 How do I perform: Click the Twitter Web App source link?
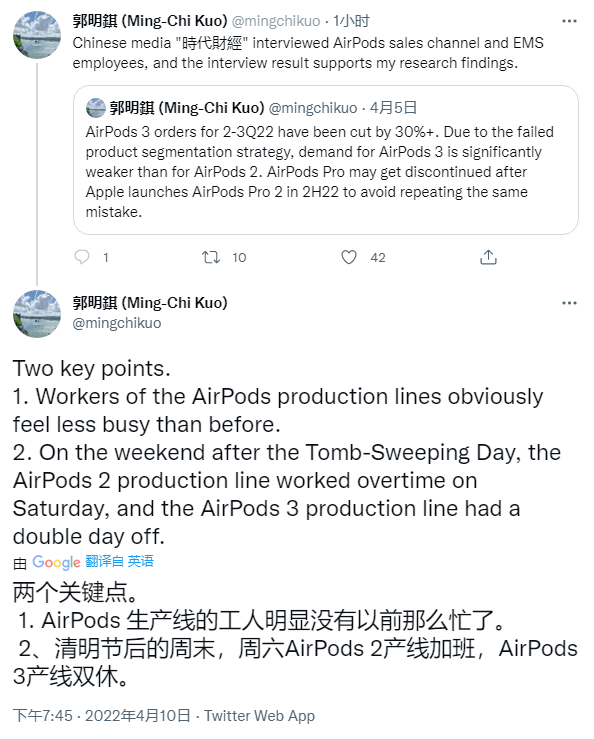click(x=259, y=715)
